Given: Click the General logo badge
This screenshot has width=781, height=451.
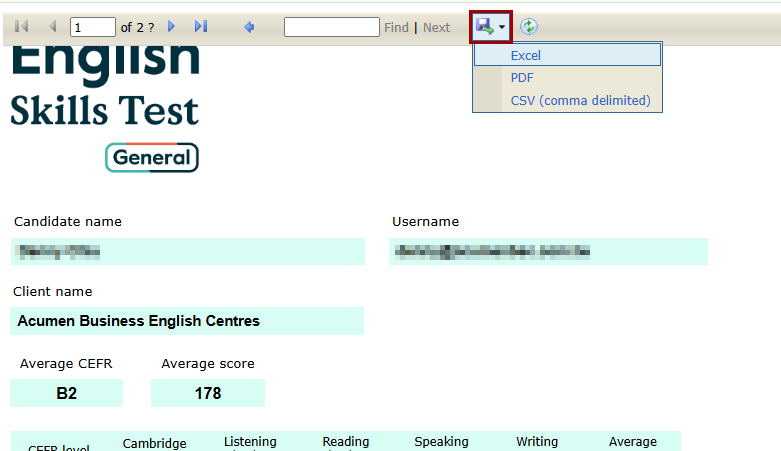Looking at the screenshot, I should pos(152,158).
